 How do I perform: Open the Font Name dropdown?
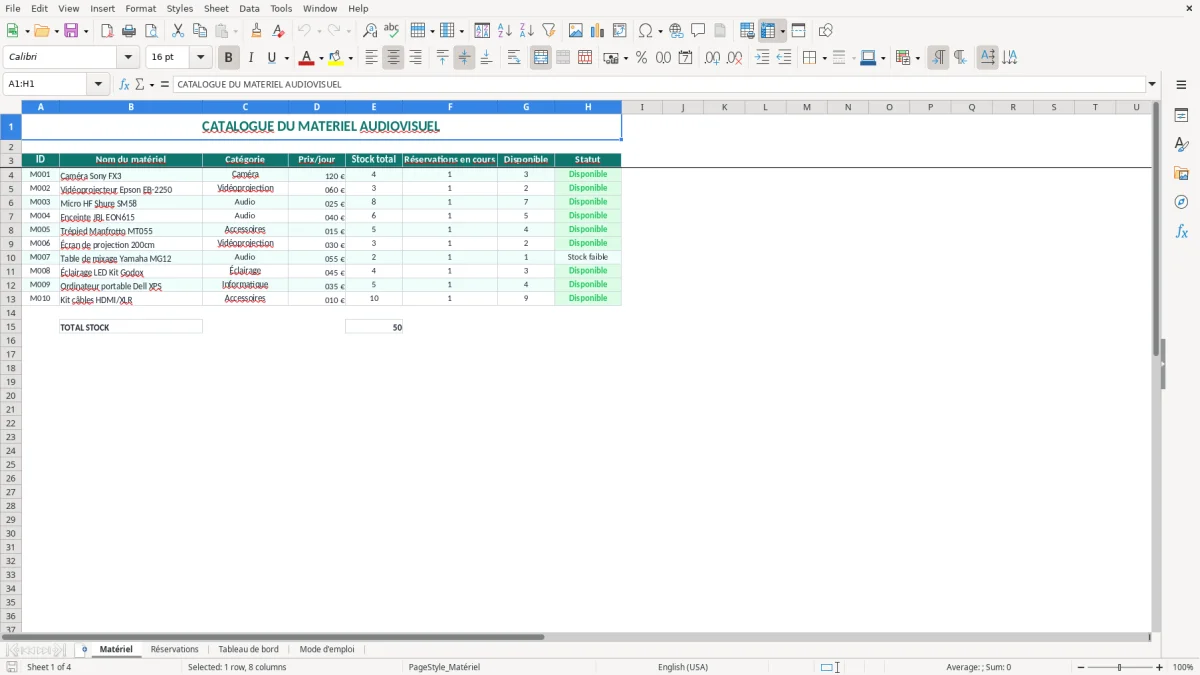point(128,58)
